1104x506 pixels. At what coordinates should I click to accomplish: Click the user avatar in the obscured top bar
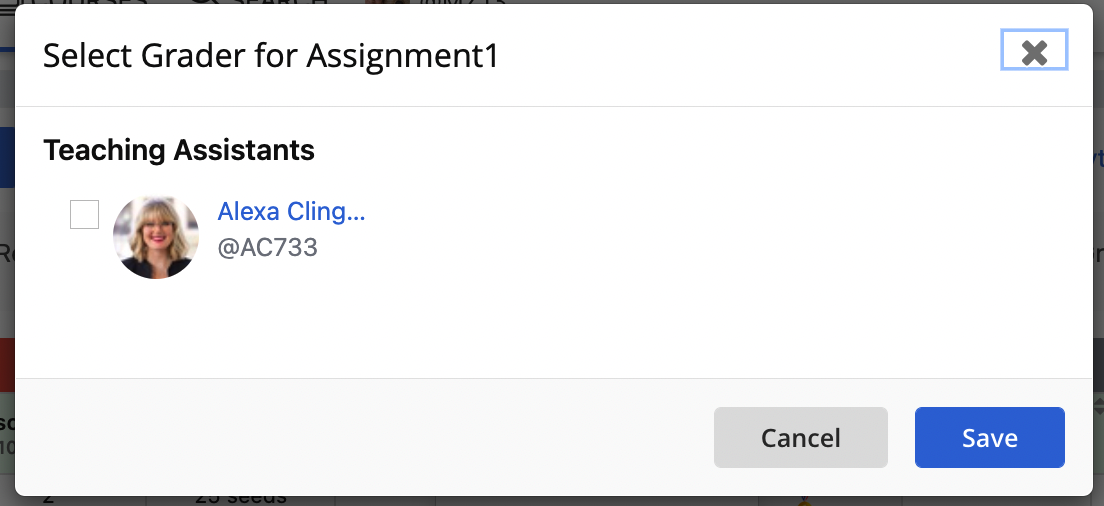point(387,2)
